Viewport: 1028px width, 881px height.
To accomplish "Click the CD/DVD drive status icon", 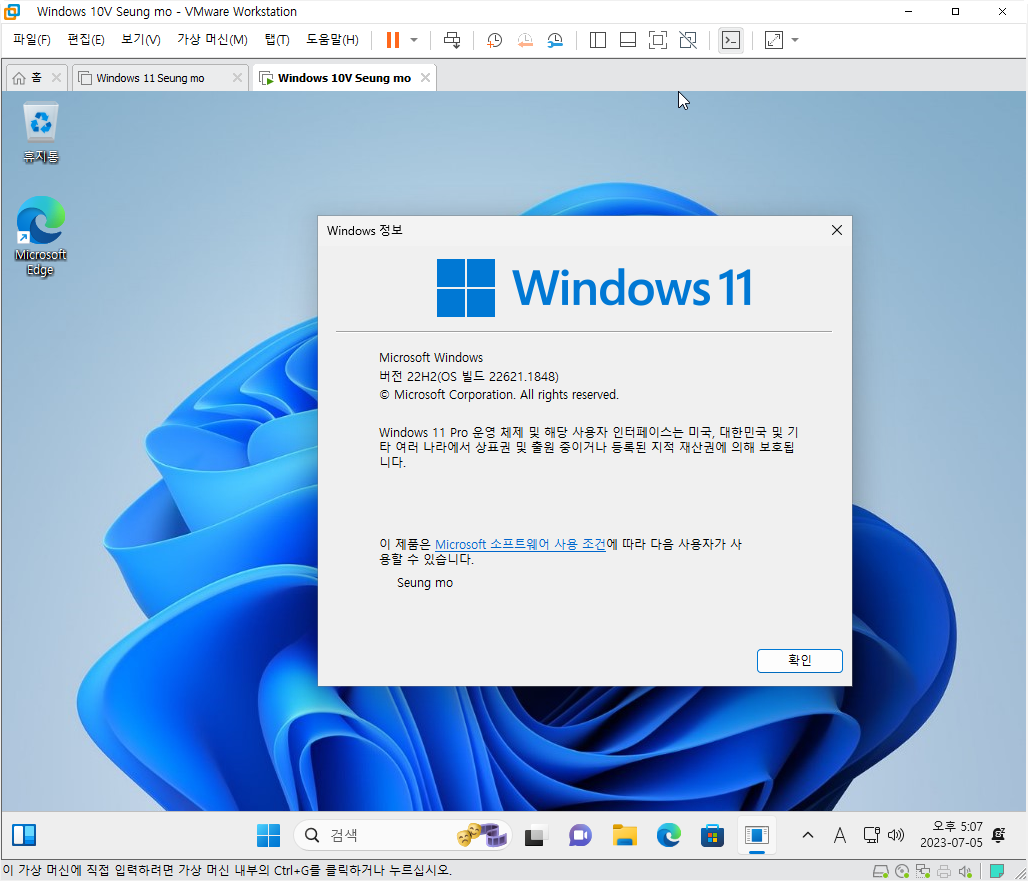I will coord(901,871).
